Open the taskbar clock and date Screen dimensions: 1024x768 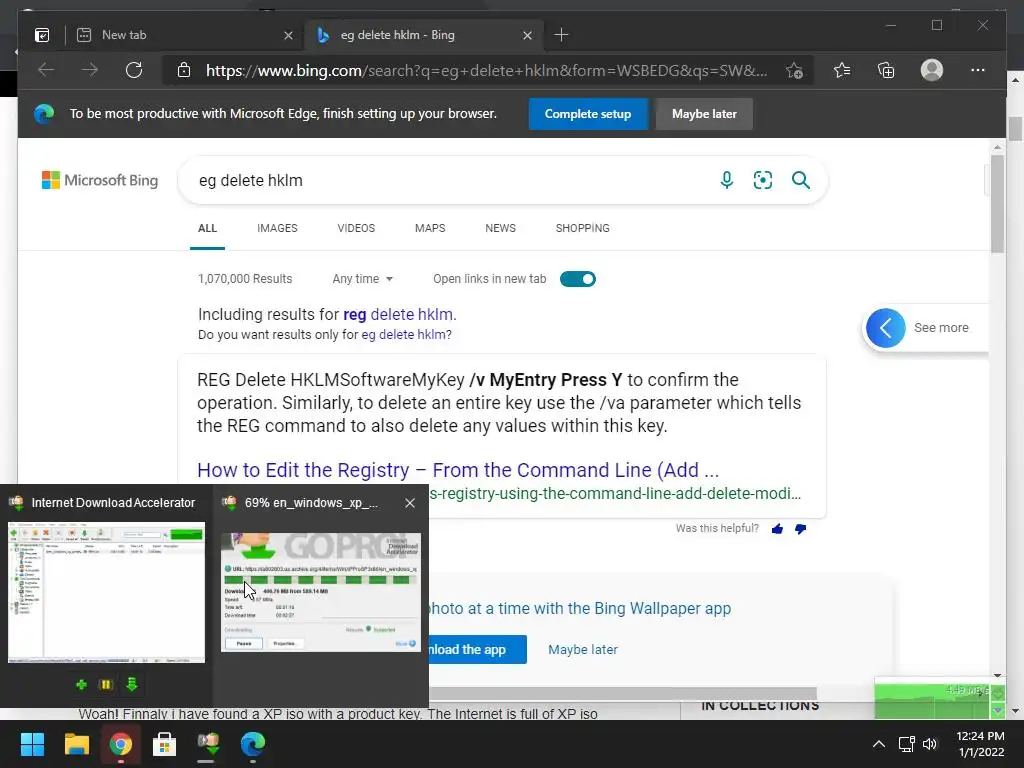tap(980, 744)
